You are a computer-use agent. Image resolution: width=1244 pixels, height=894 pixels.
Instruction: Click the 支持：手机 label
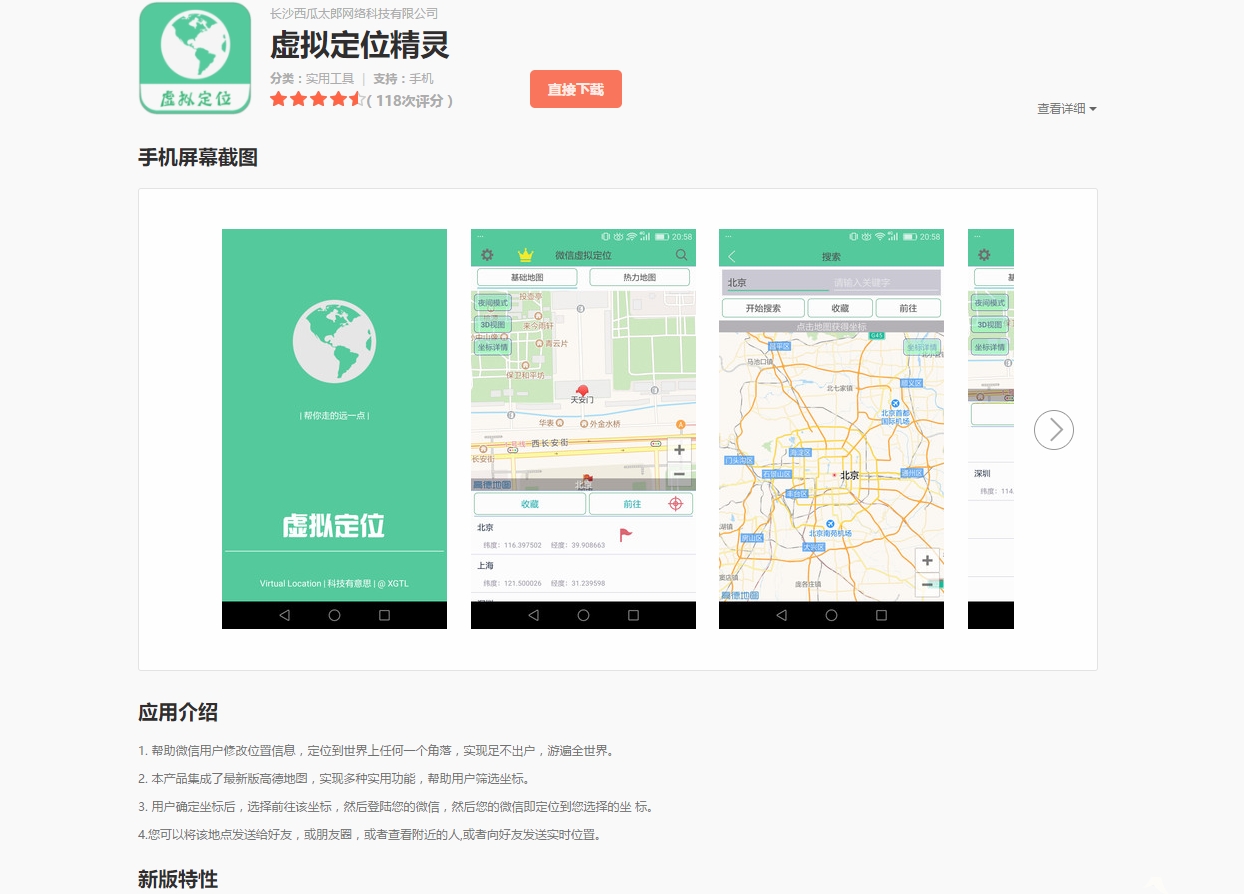coord(403,78)
